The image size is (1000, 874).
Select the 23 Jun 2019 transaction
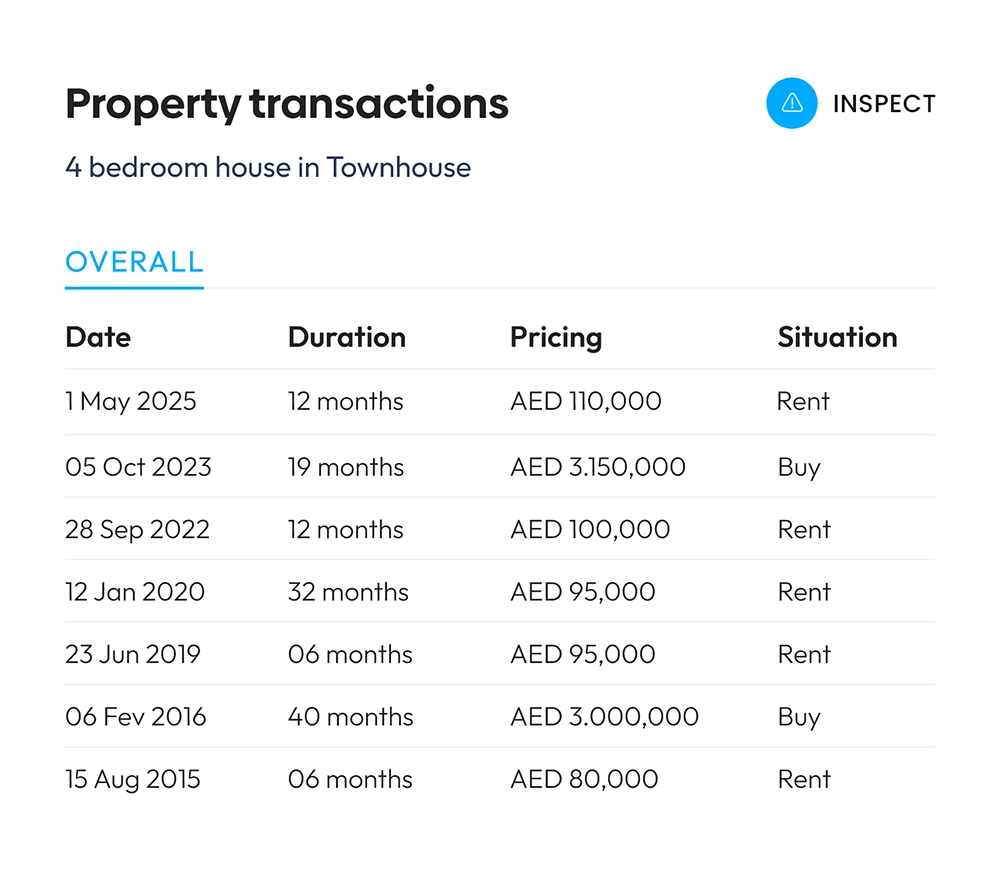(x=500, y=654)
